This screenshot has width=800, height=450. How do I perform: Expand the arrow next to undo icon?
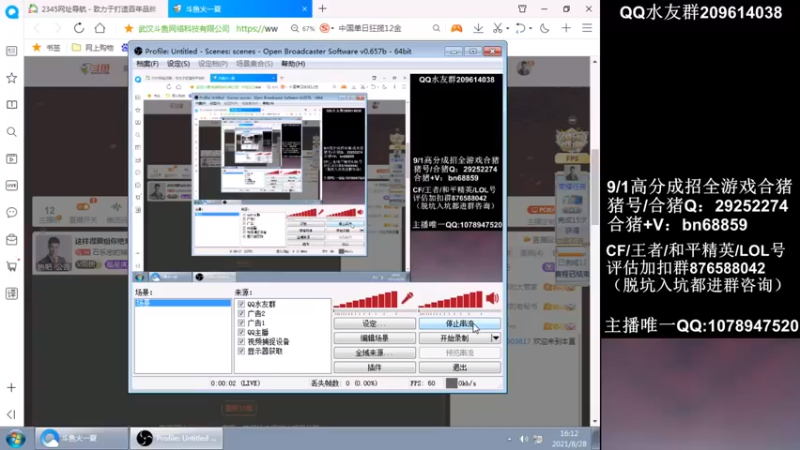[x=531, y=29]
